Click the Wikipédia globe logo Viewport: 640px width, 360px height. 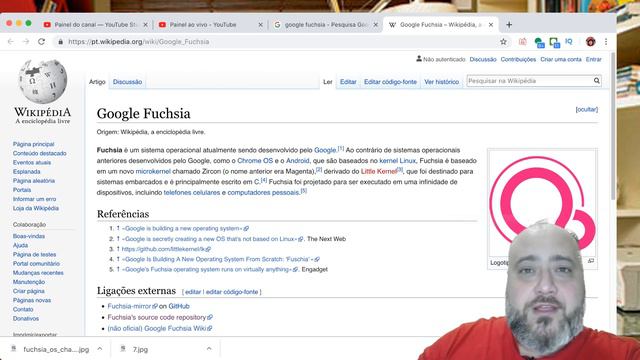point(43,82)
